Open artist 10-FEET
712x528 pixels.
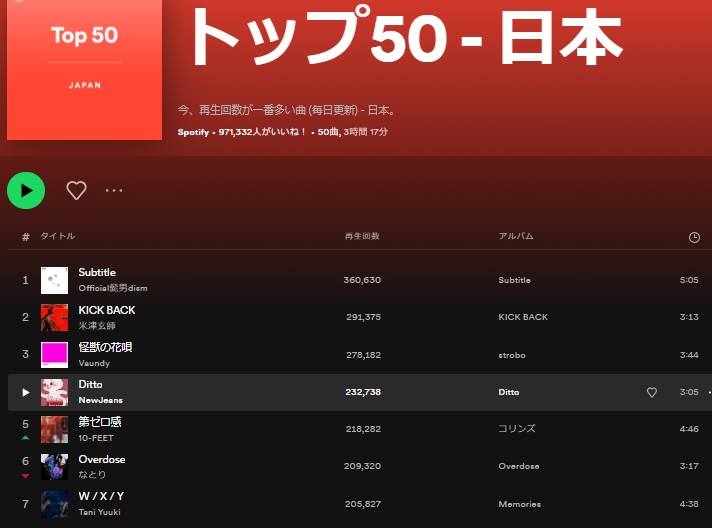pos(96,438)
